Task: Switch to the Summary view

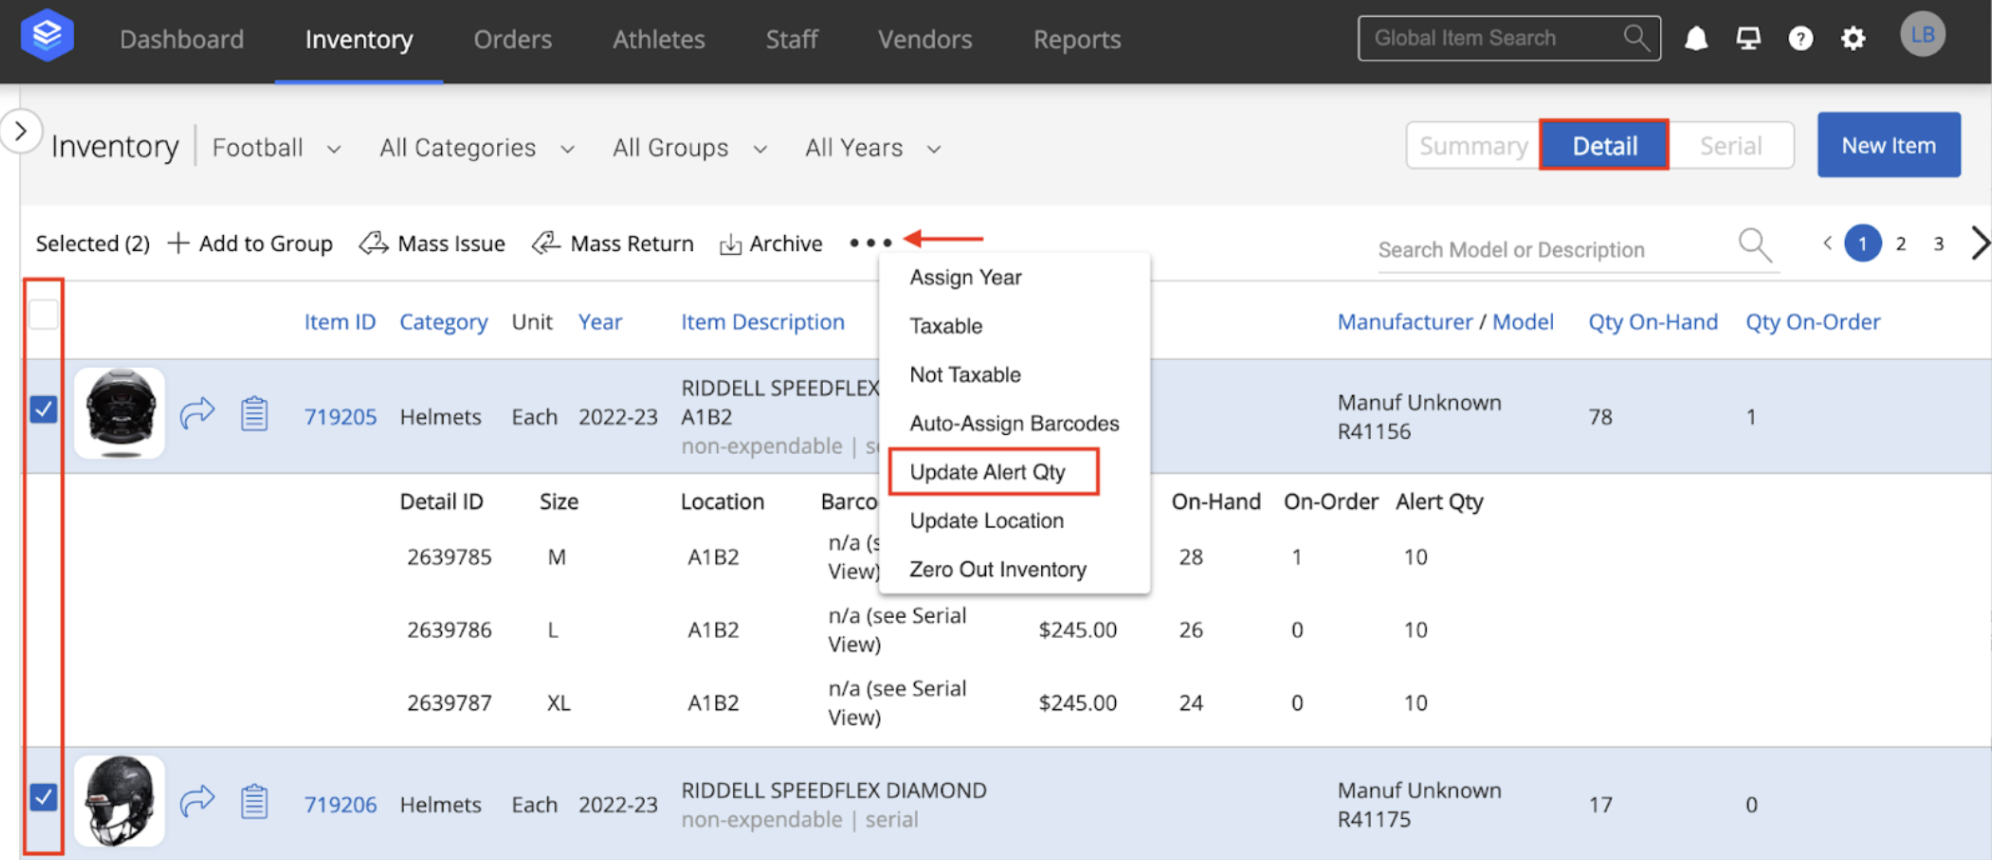Action: point(1473,145)
